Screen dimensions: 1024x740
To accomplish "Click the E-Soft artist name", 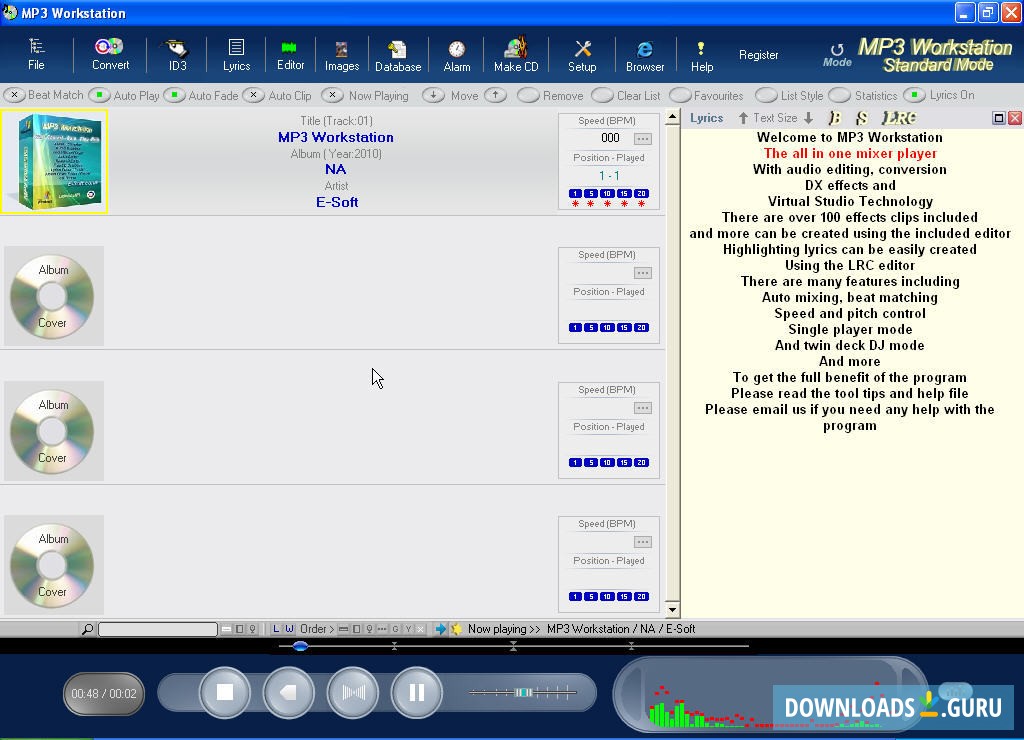I will (337, 202).
